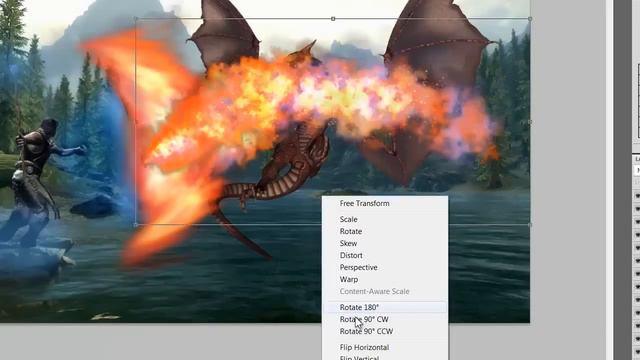Click the right-middle transform handle
The image size is (640, 360).
(530, 122)
